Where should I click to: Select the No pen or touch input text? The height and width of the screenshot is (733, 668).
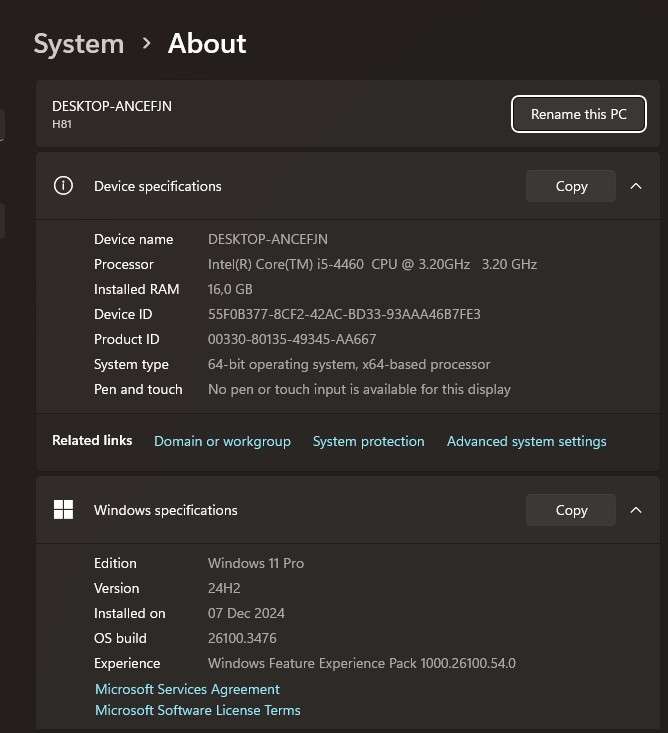coord(359,389)
